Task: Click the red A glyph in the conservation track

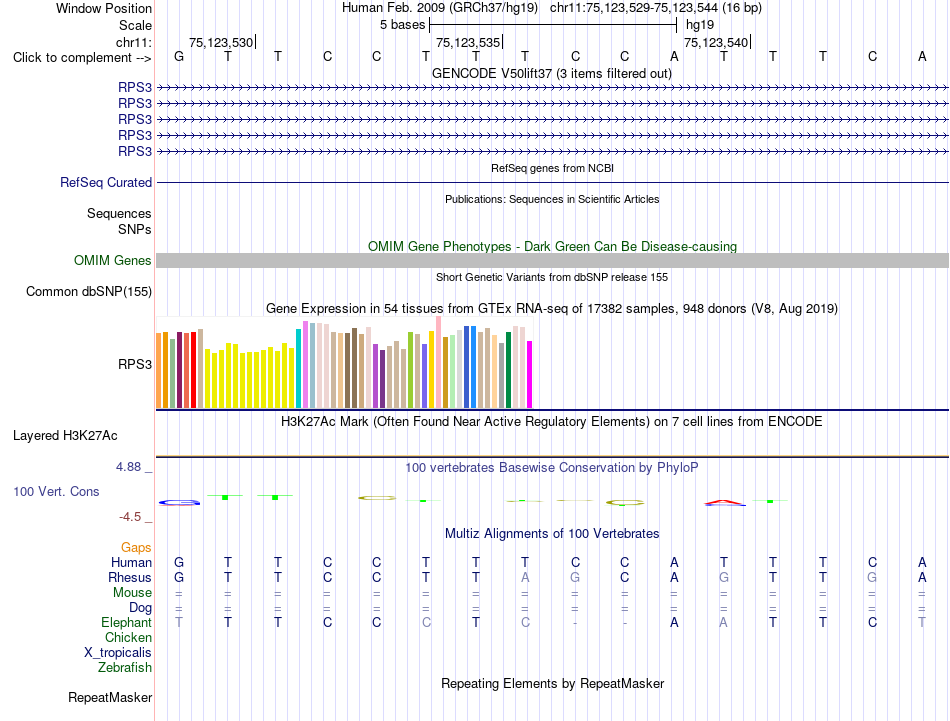Action: click(x=724, y=503)
